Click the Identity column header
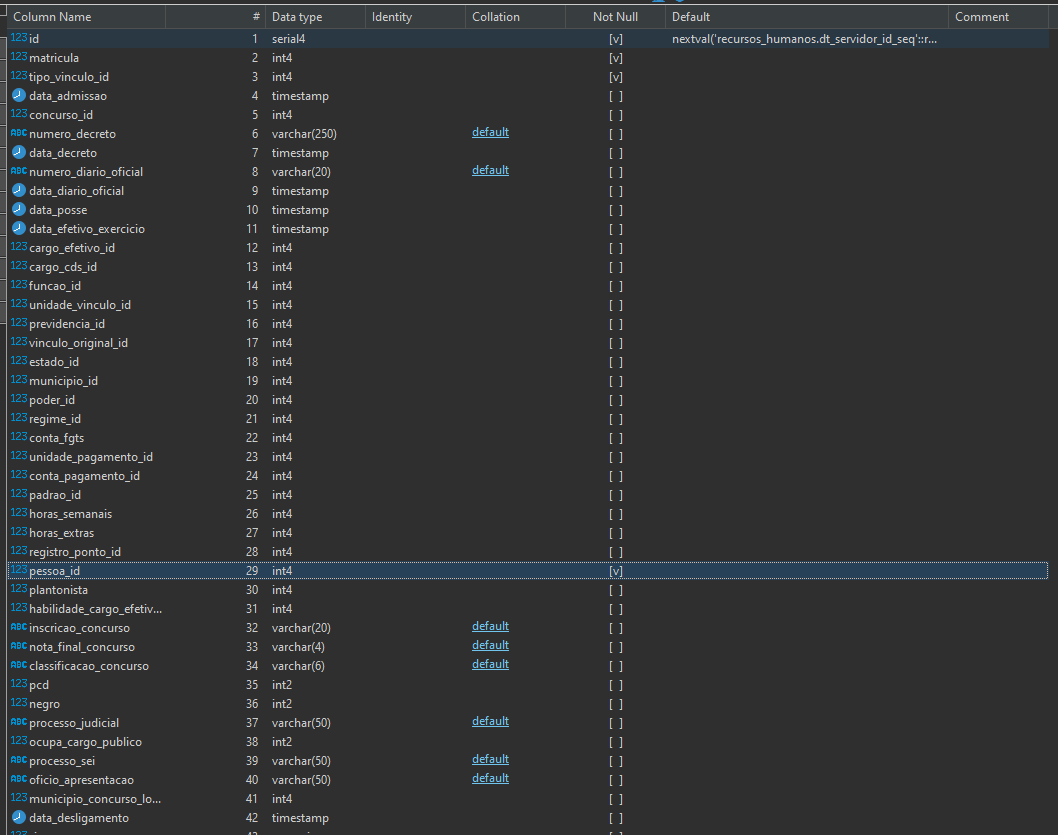 [x=415, y=17]
